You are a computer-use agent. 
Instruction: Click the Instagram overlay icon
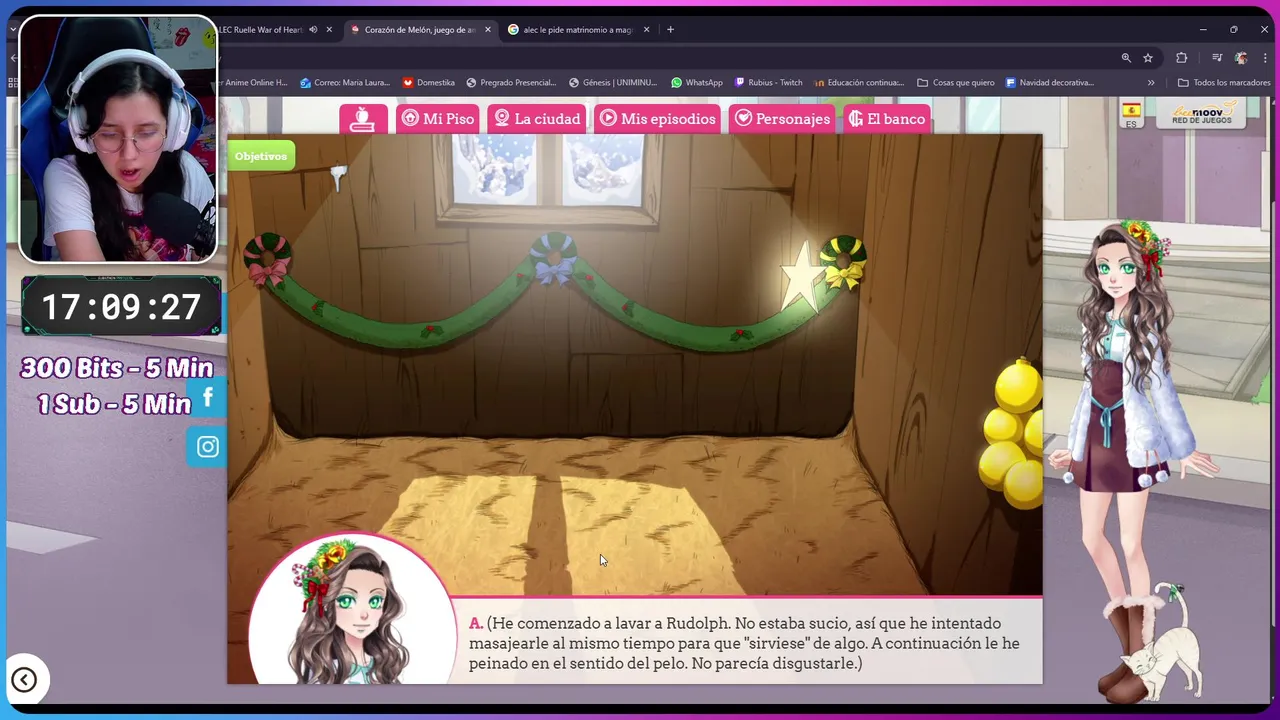point(207,447)
